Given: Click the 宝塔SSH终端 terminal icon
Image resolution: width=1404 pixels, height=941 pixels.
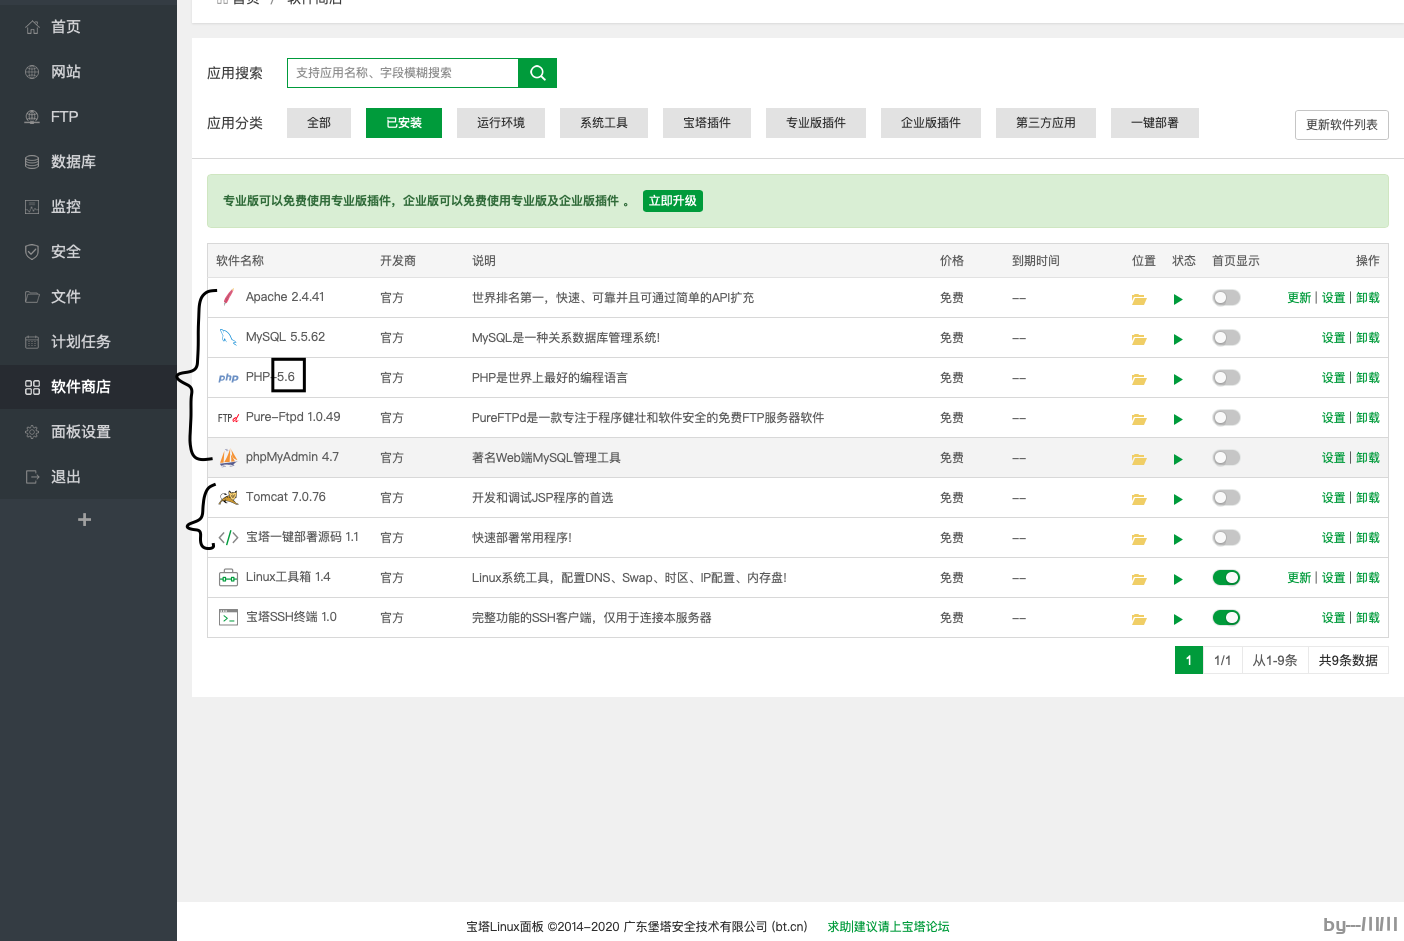Looking at the screenshot, I should (x=228, y=617).
